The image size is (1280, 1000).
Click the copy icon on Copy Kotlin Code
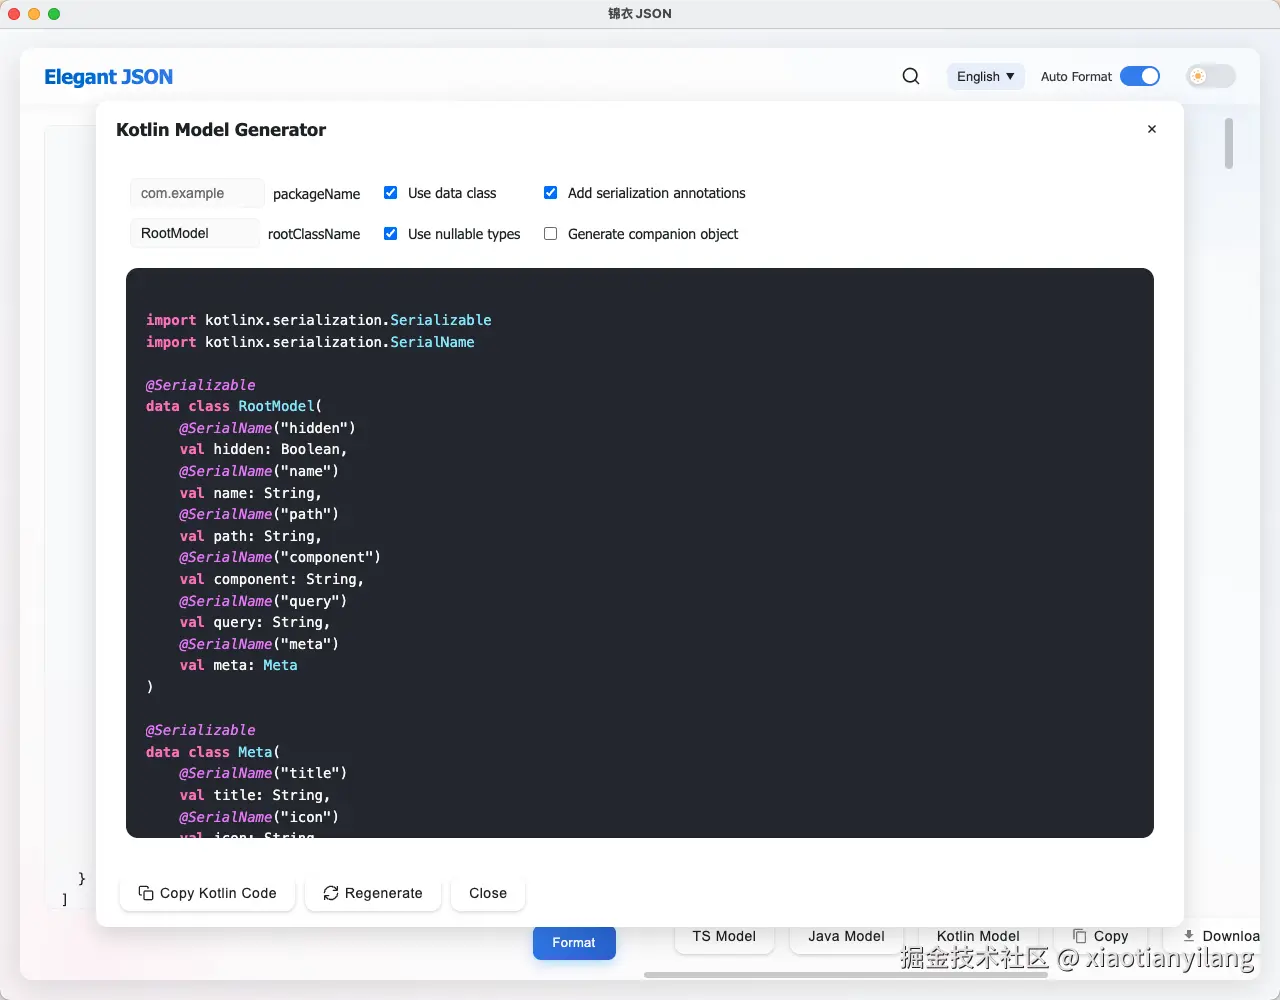click(147, 893)
